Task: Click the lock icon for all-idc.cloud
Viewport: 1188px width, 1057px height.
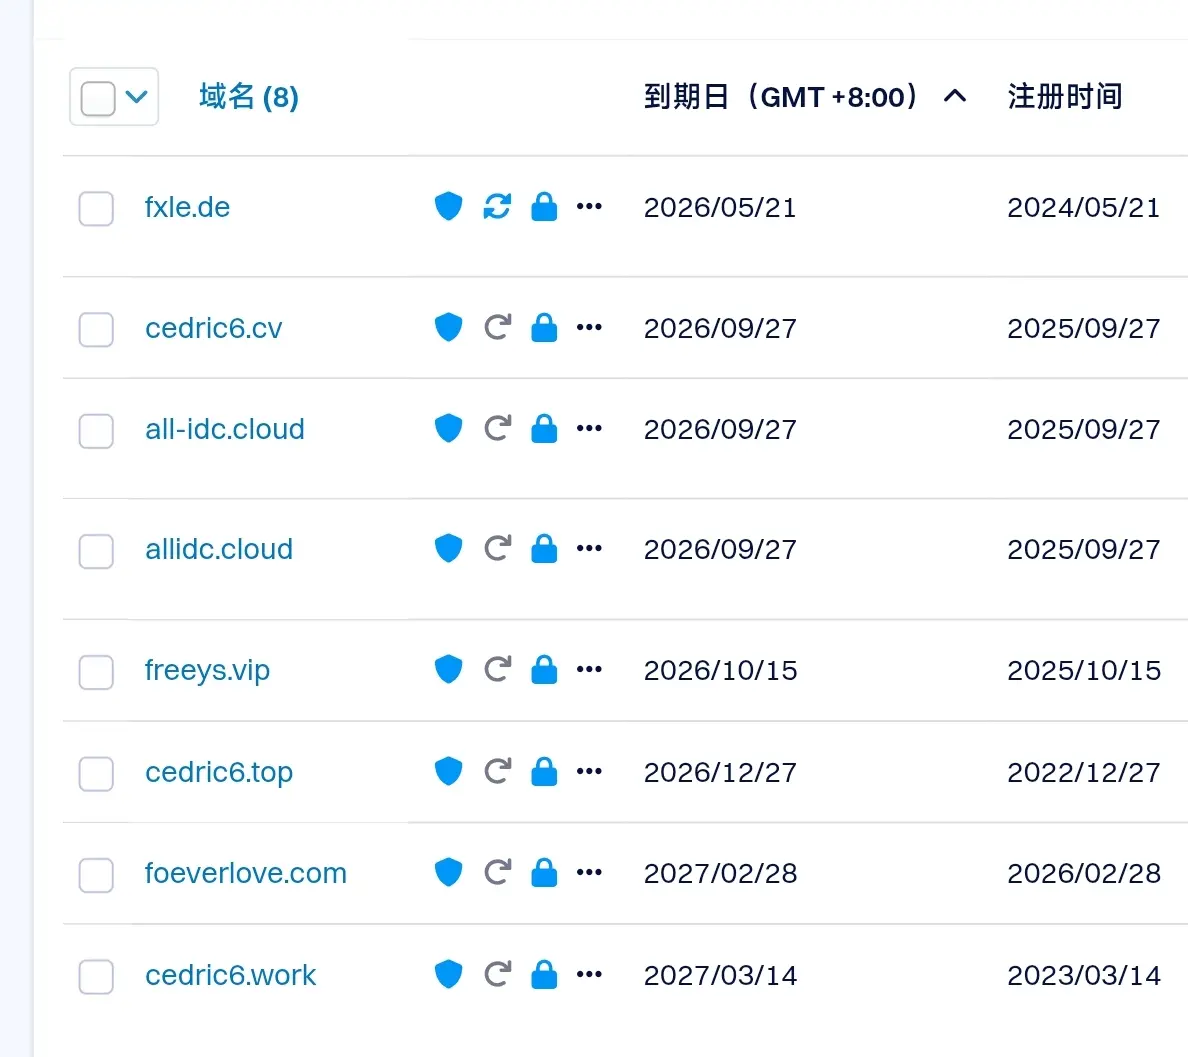Action: click(544, 428)
